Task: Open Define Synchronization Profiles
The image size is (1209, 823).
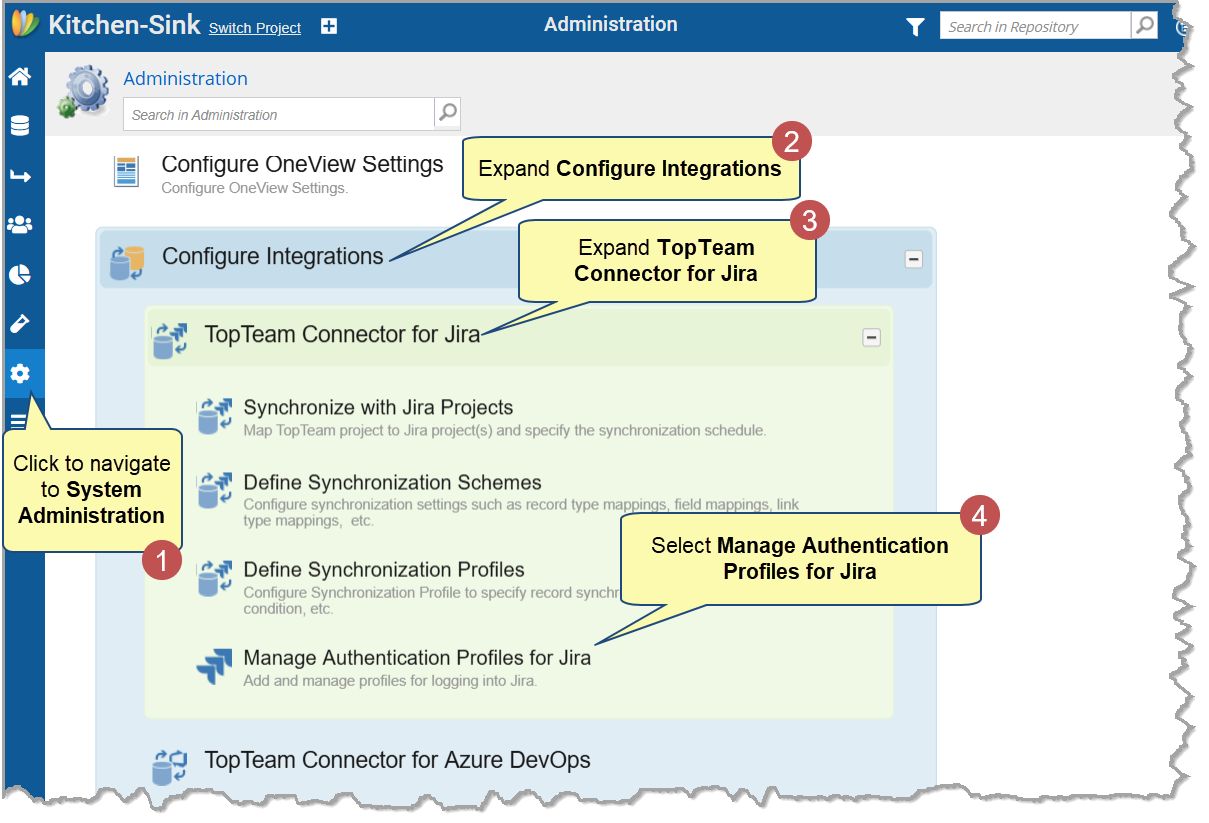Action: (384, 569)
